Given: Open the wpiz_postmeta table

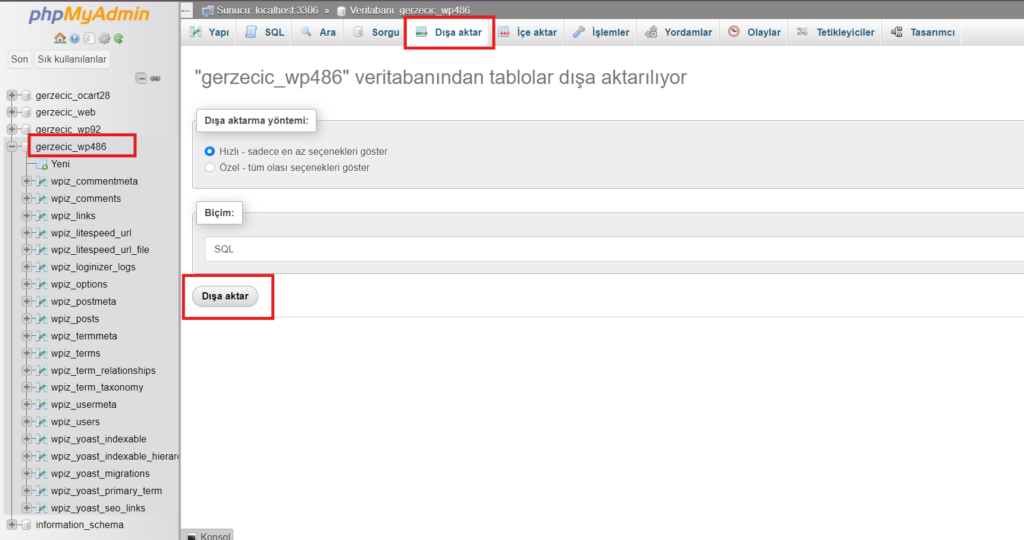Looking at the screenshot, I should click(x=84, y=302).
